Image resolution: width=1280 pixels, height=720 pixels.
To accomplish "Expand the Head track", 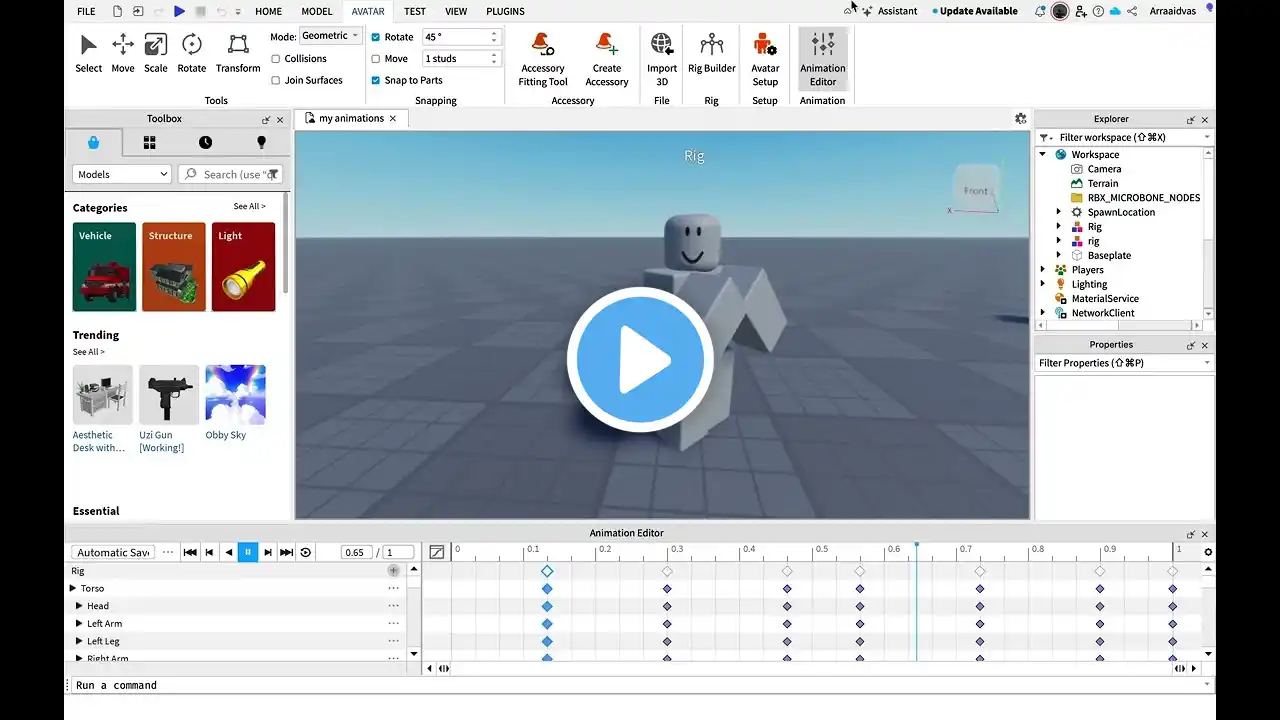I will pyautogui.click(x=79, y=606).
